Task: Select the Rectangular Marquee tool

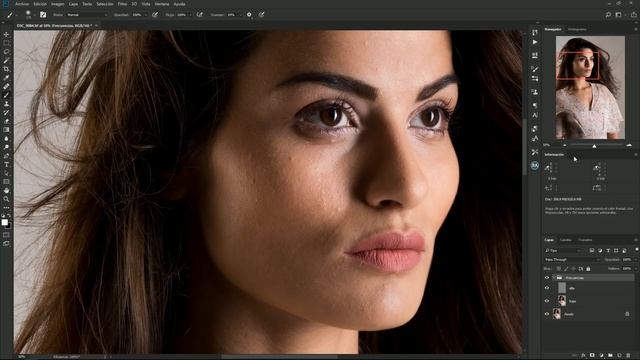Action: [6, 43]
